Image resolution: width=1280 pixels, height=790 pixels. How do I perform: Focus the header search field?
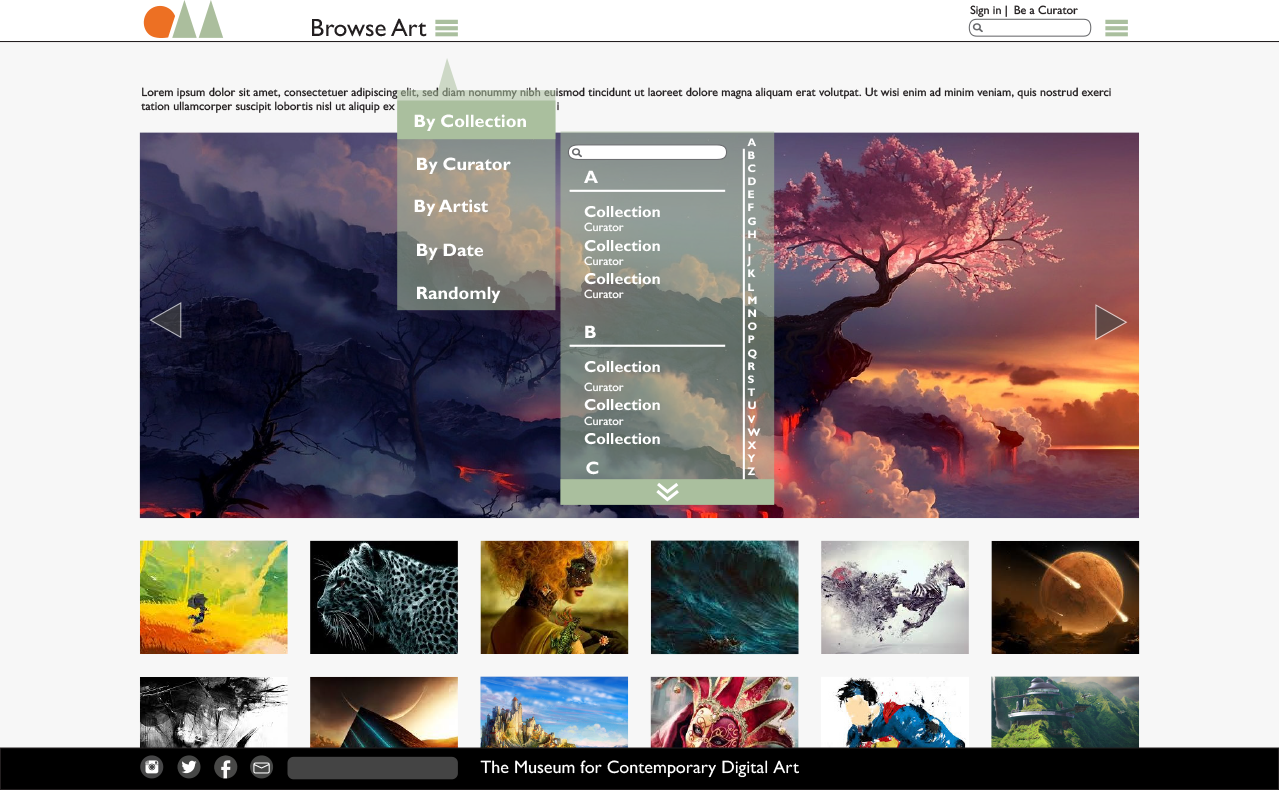tap(1030, 28)
